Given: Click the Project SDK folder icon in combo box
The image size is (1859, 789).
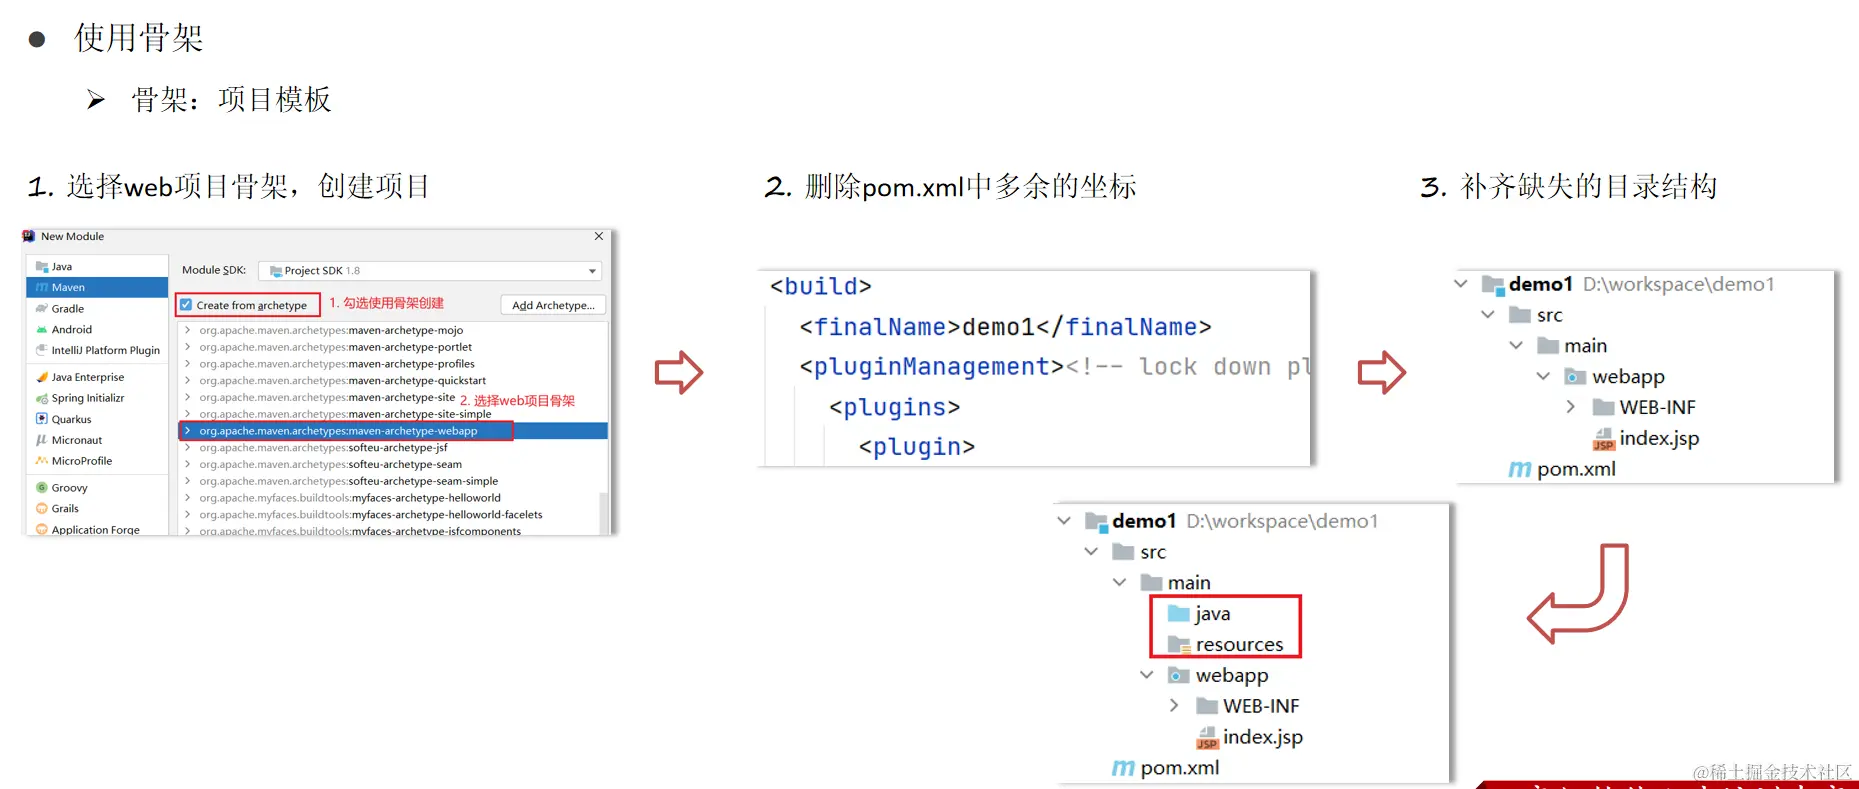Looking at the screenshot, I should pyautogui.click(x=276, y=271).
